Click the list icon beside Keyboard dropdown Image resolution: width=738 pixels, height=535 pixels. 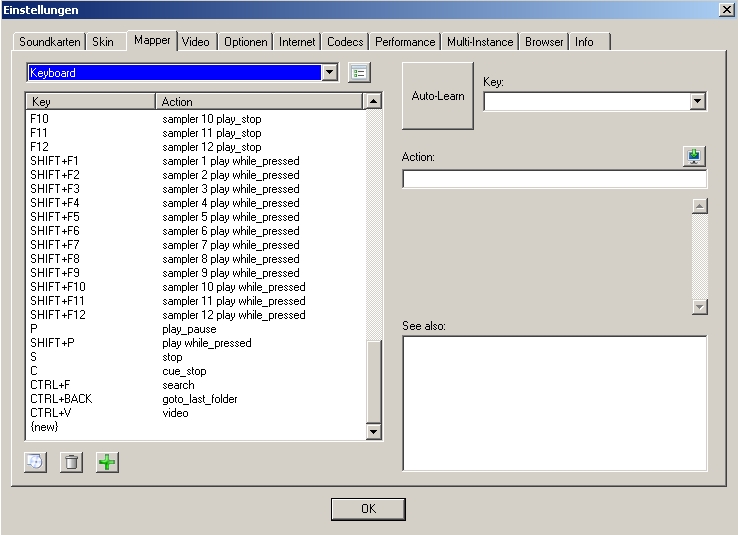(359, 73)
